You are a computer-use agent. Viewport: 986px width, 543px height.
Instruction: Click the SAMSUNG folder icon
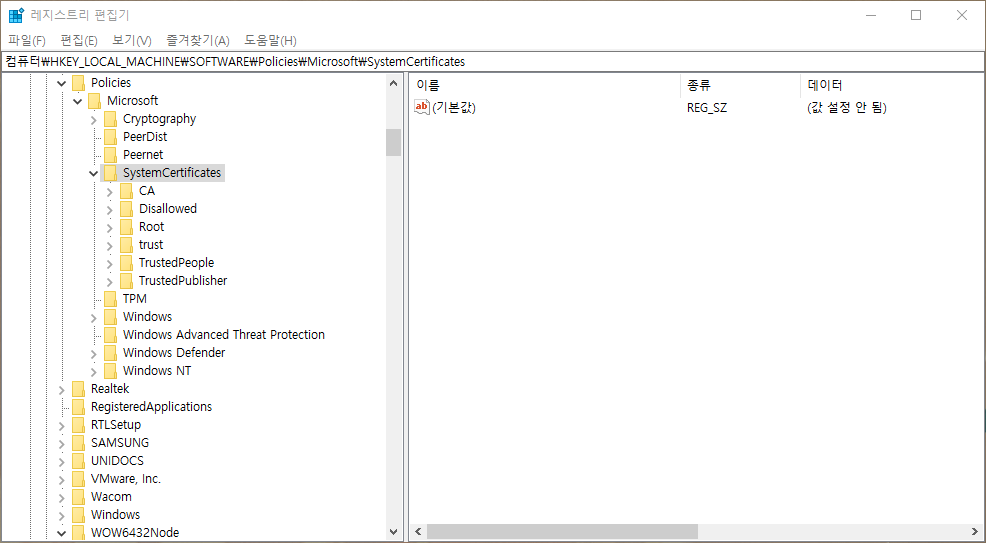78,443
